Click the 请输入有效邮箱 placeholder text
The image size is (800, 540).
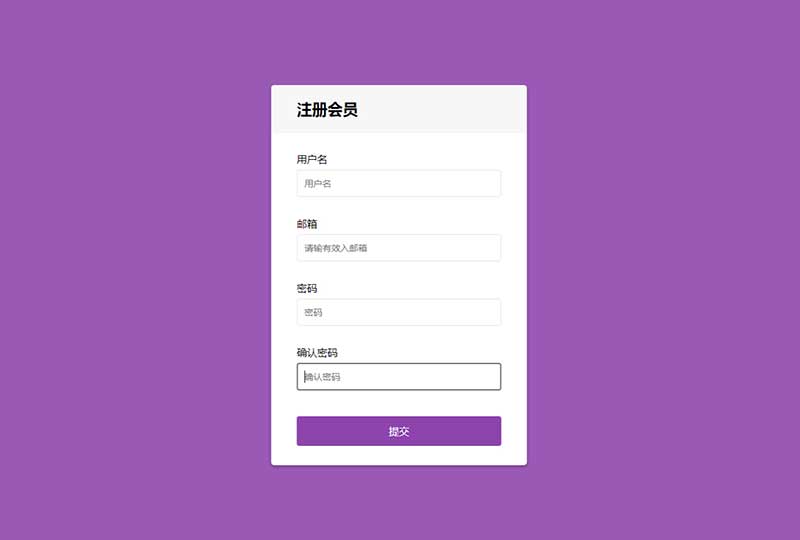pos(336,248)
